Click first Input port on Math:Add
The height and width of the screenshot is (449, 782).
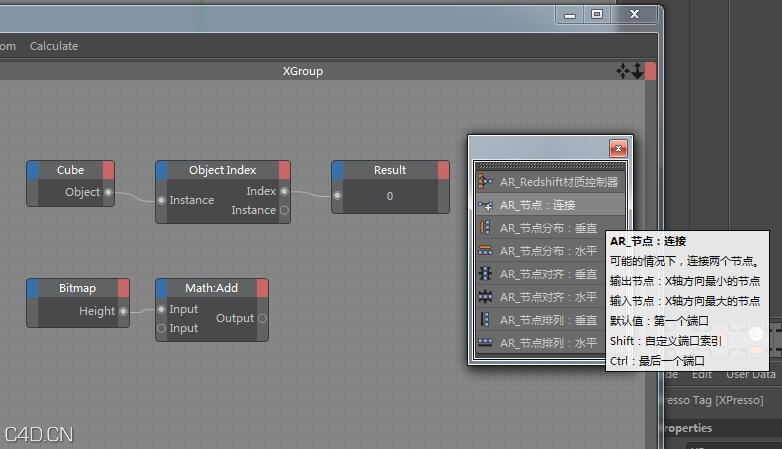(162, 309)
